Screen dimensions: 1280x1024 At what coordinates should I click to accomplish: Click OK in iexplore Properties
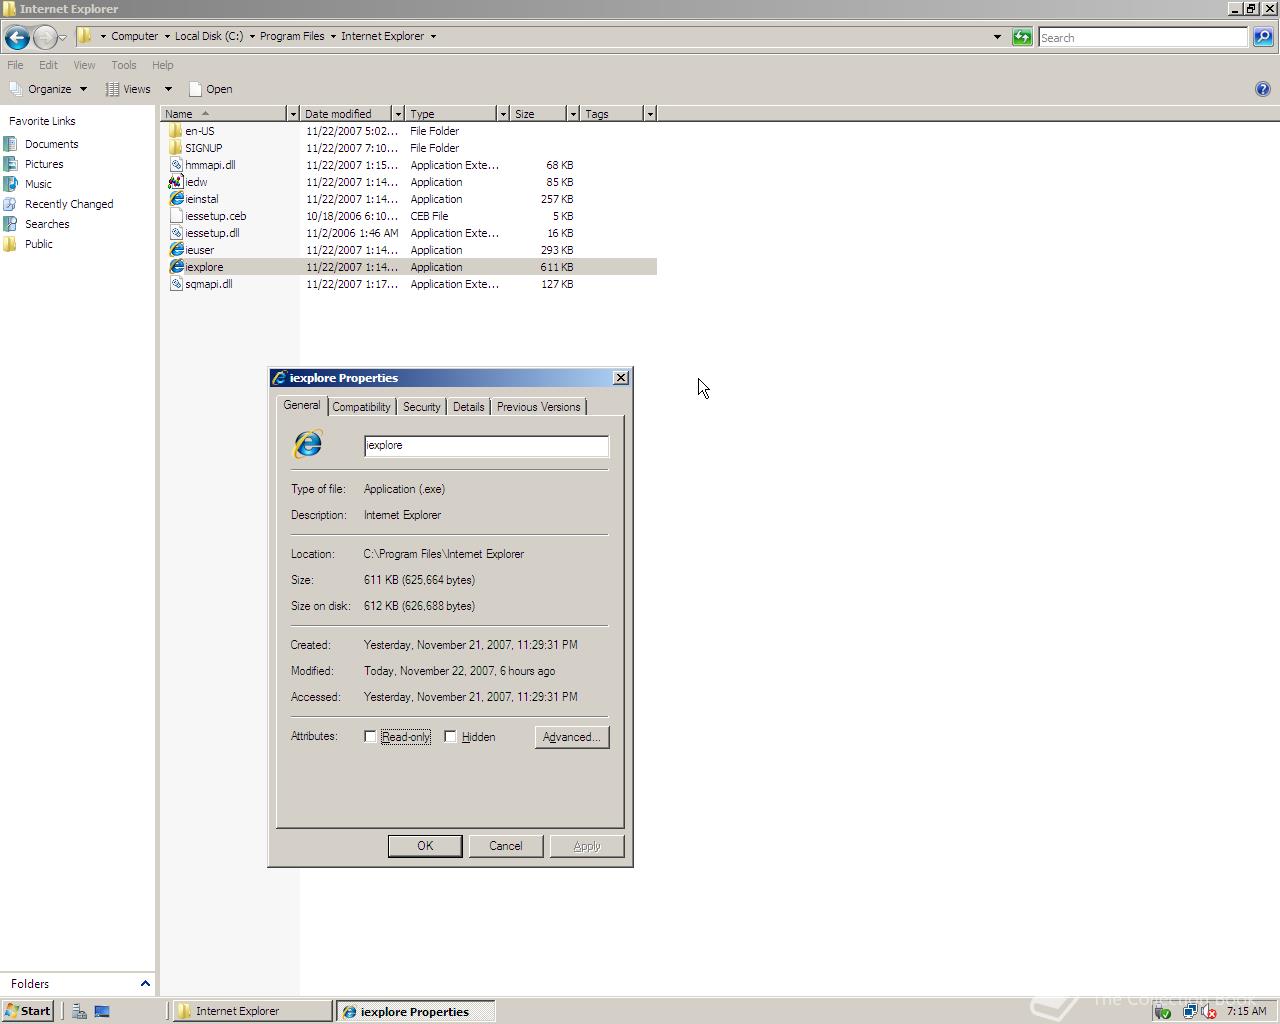click(x=425, y=846)
